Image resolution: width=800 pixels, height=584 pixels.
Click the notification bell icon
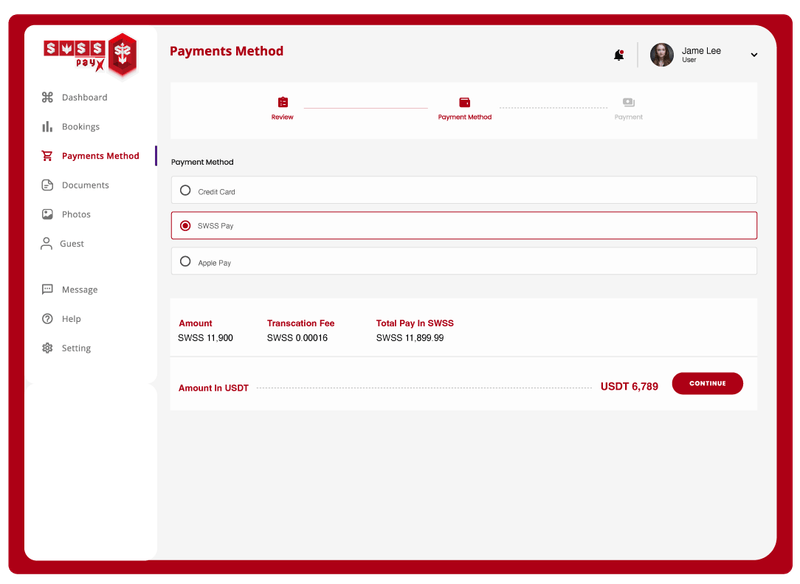pos(618,55)
